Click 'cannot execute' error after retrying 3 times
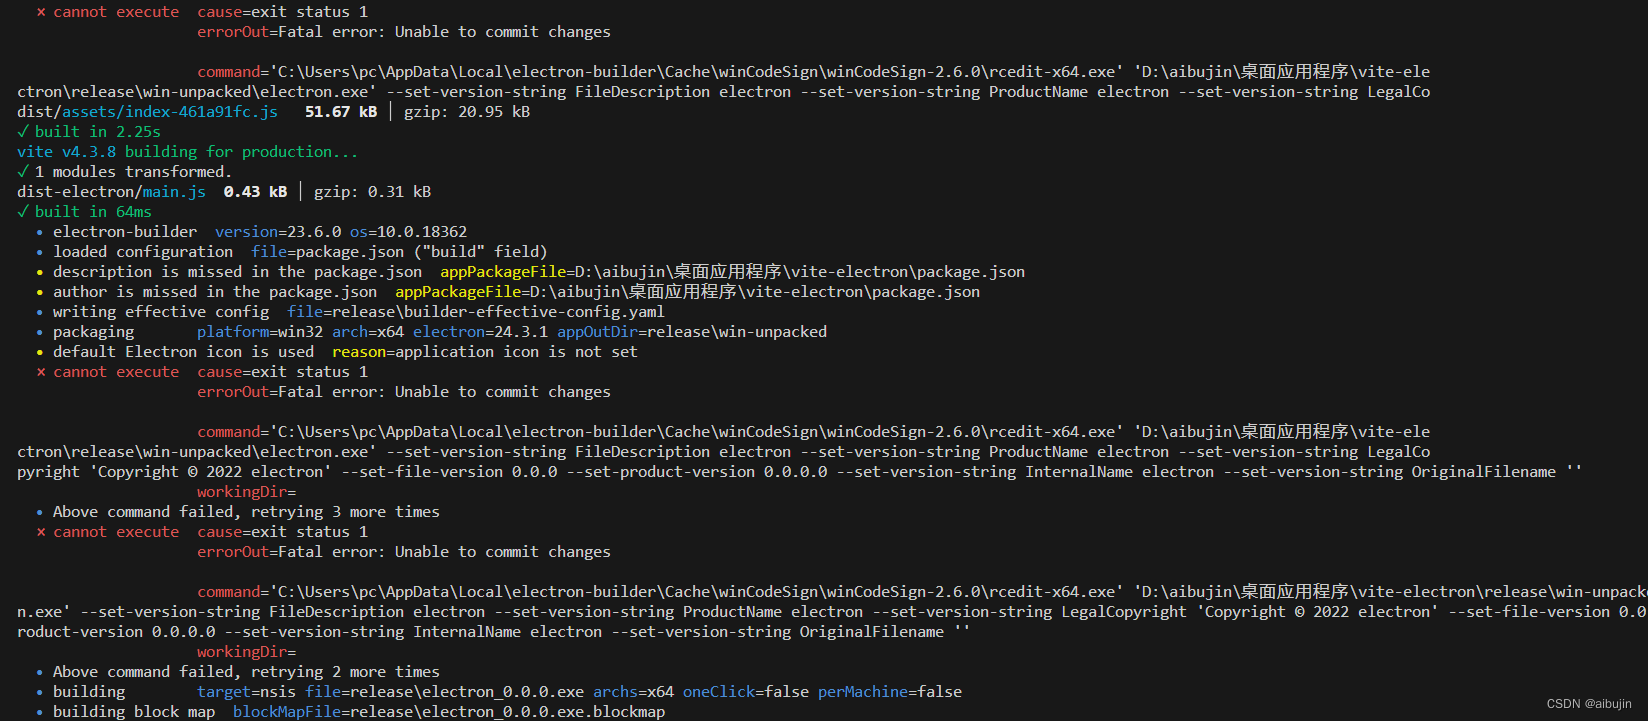The width and height of the screenshot is (1648, 721). [202, 532]
